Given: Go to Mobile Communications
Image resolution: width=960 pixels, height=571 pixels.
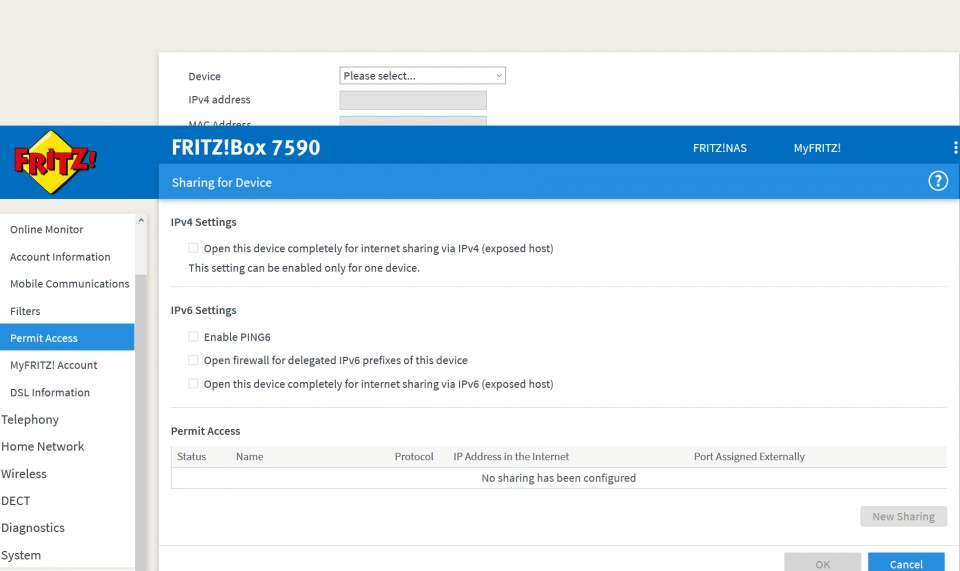Looking at the screenshot, I should (x=69, y=284).
